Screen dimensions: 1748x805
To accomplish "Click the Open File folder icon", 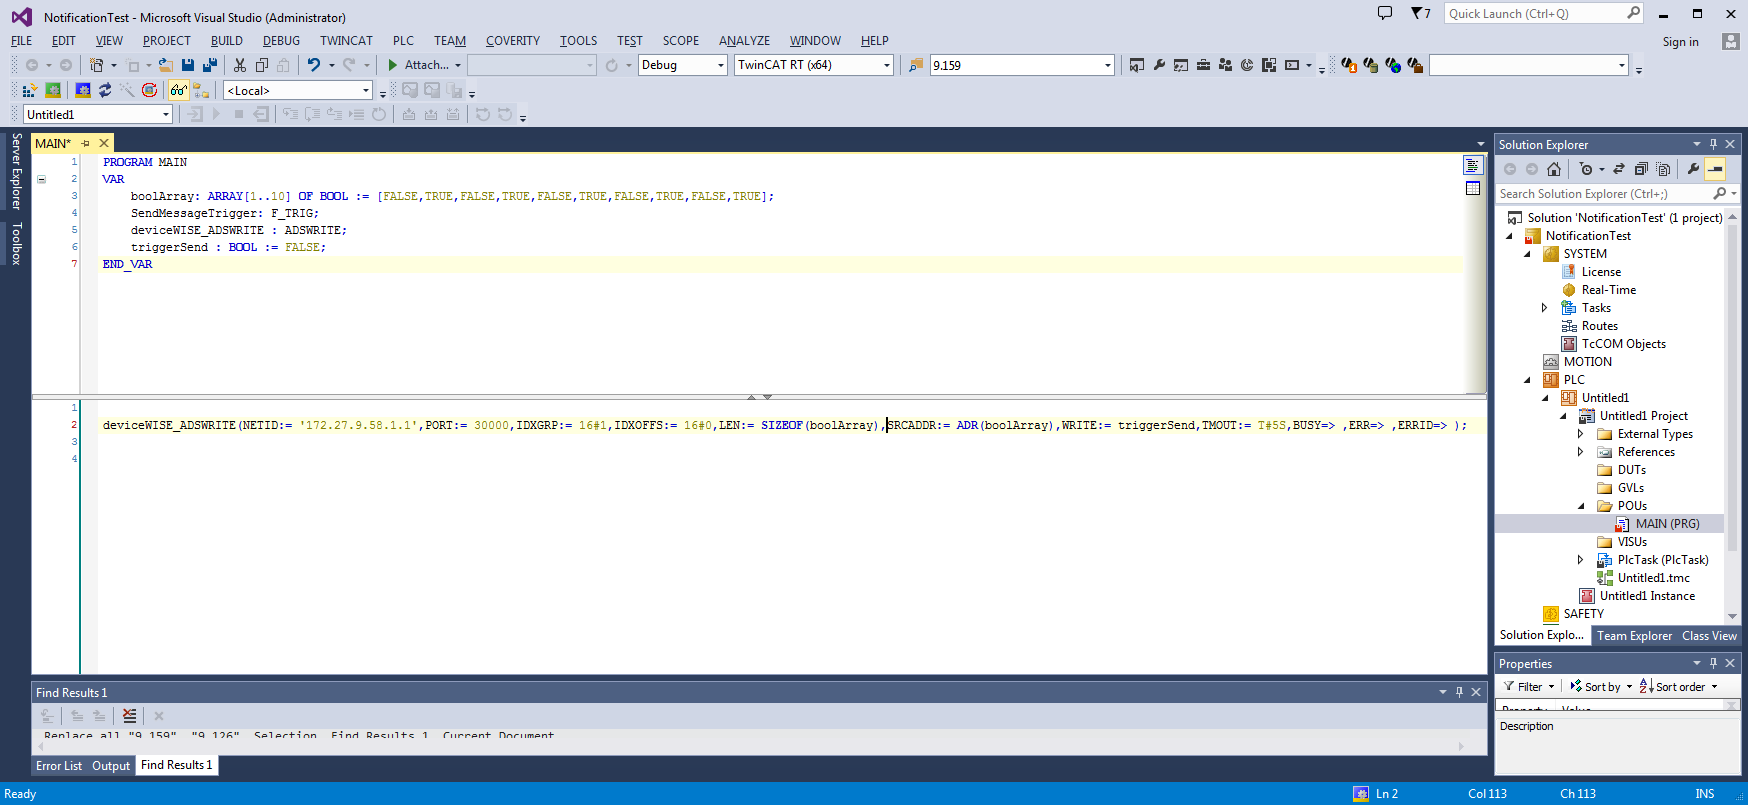I will pyautogui.click(x=166, y=65).
